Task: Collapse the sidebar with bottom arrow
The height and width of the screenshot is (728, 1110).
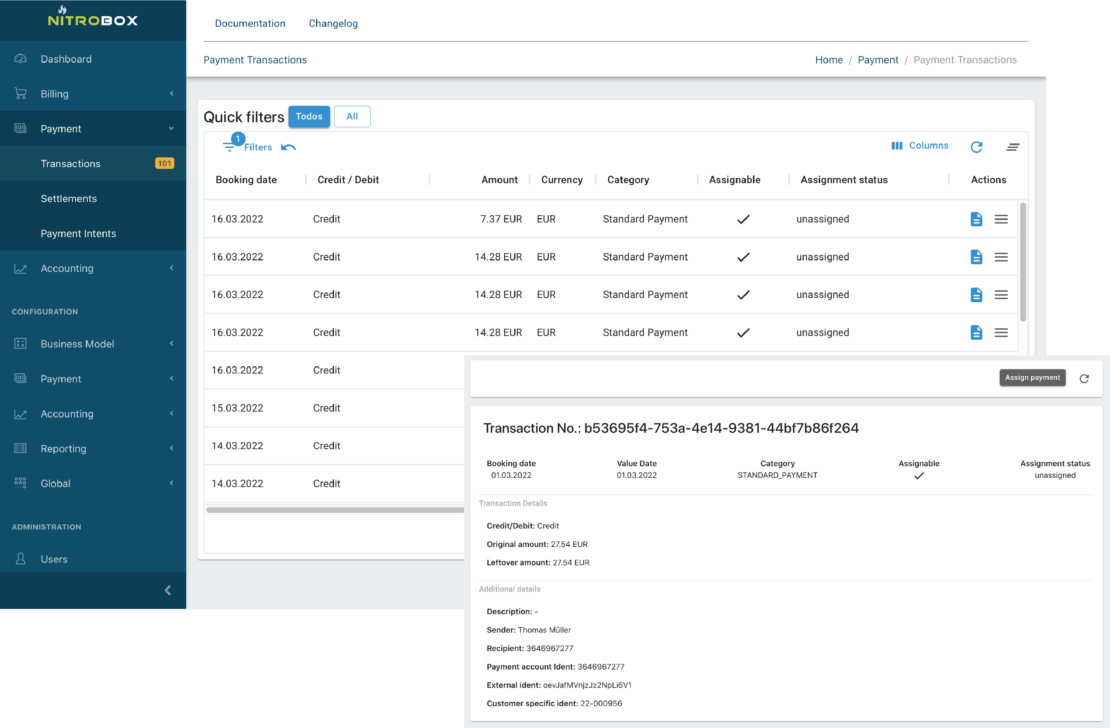Action: coord(168,590)
